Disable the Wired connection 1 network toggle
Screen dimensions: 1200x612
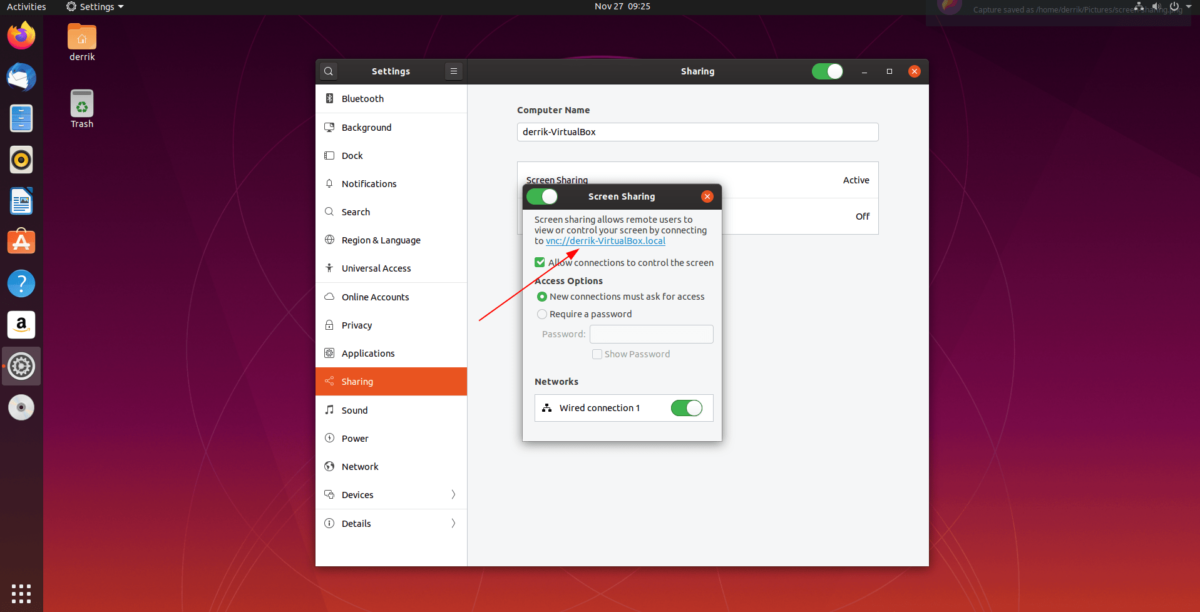[687, 408]
